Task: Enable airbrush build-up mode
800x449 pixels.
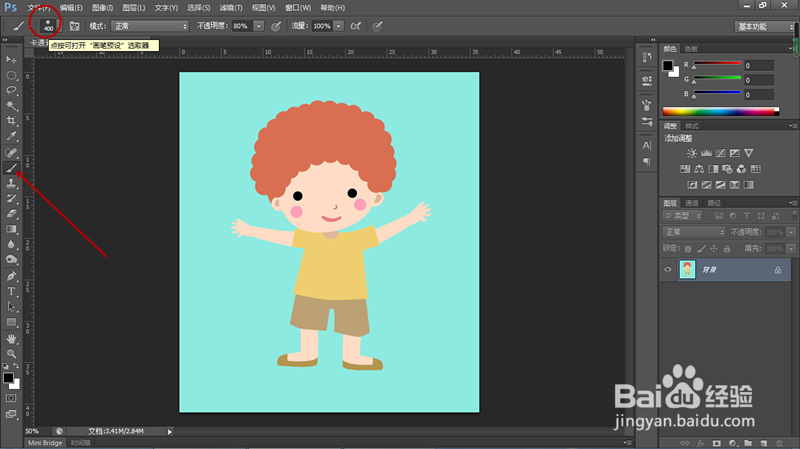Action: [x=356, y=26]
